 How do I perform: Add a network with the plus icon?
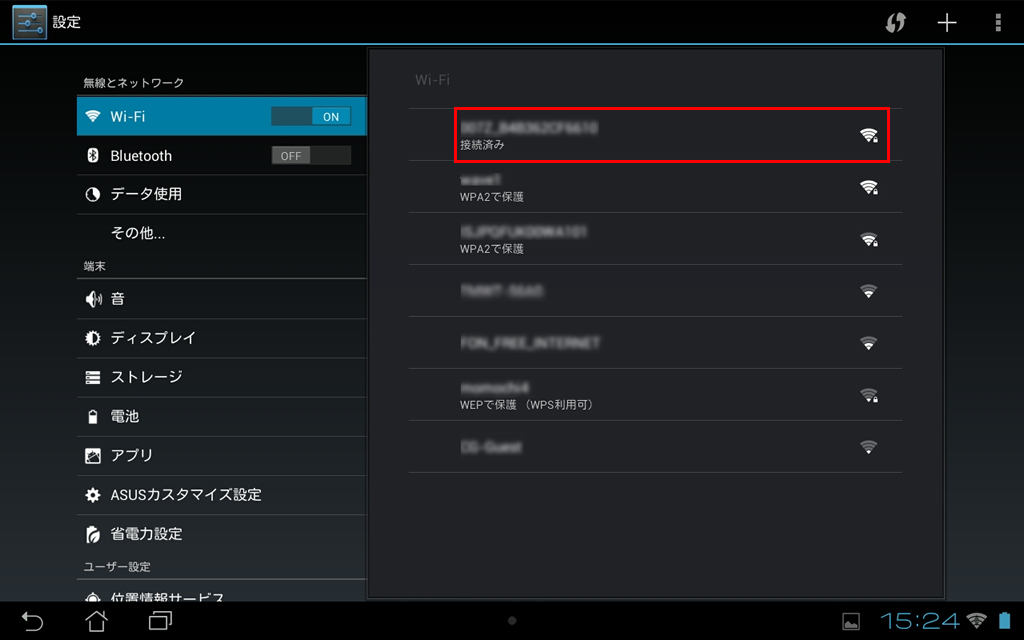[947, 23]
